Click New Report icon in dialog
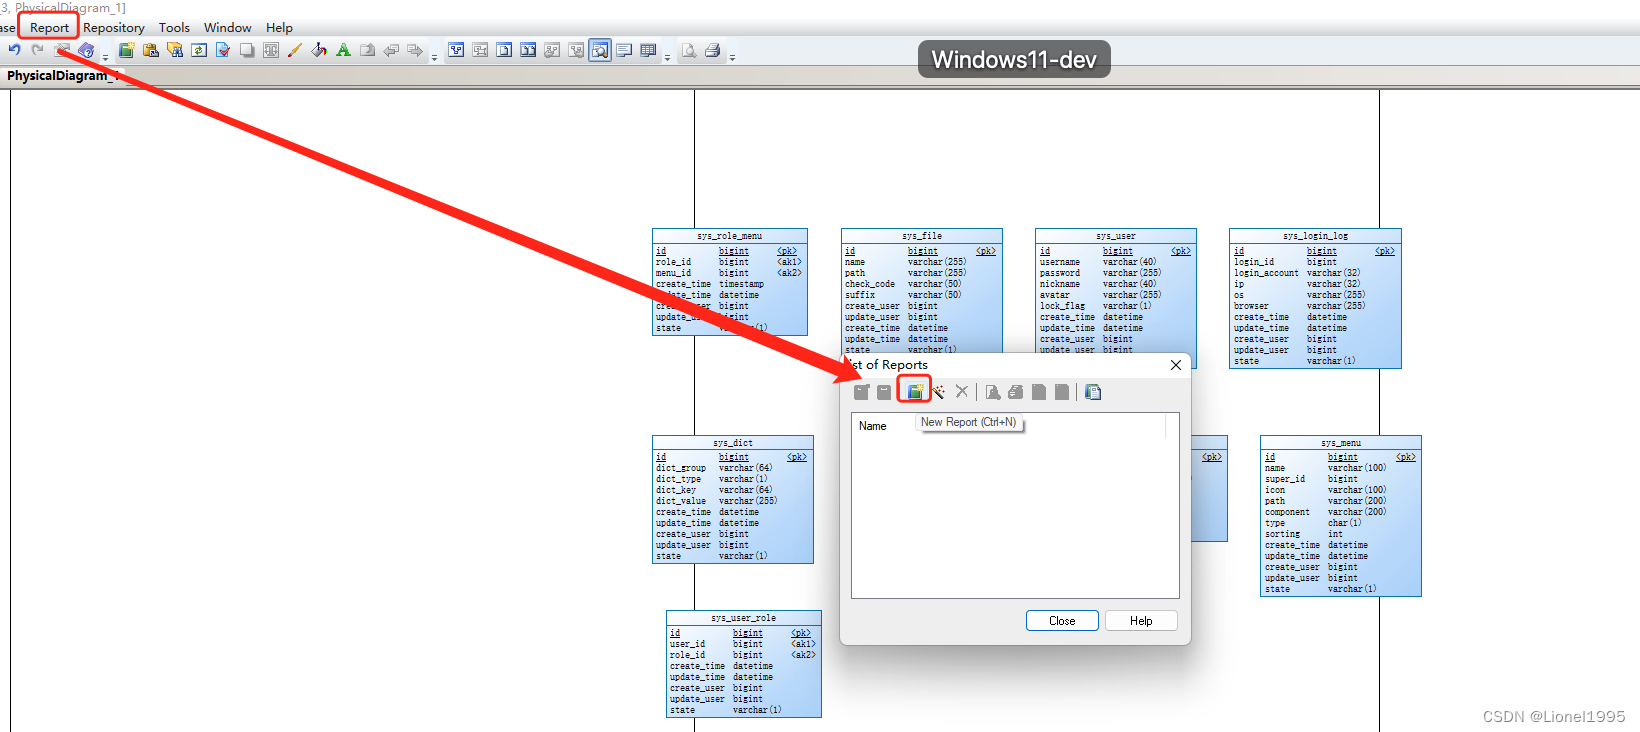 [x=915, y=392]
